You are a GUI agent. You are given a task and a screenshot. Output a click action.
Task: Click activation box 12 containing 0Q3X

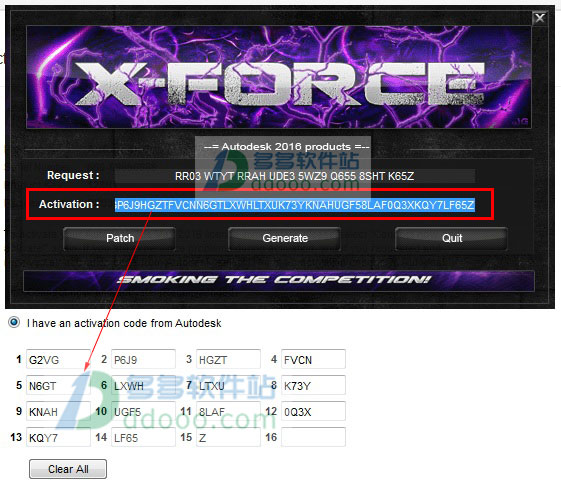point(313,411)
